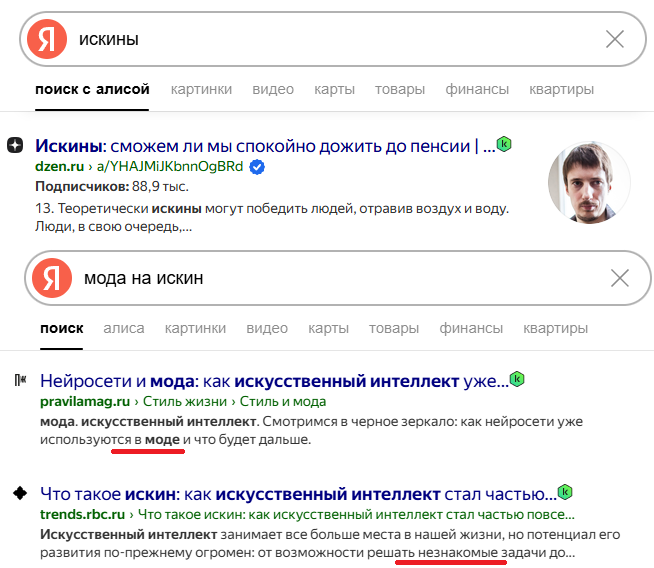Click green Kaspersky badge on Искины result

(504, 144)
